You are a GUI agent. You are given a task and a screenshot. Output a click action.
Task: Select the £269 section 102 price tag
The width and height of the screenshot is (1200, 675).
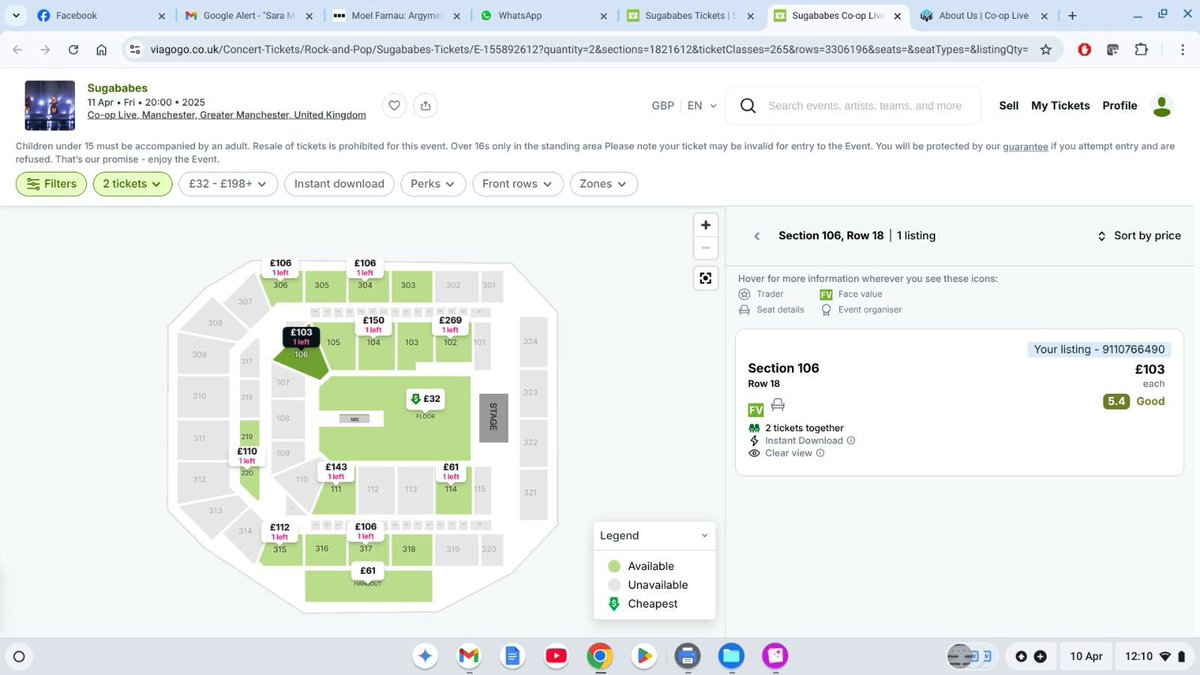(450, 324)
